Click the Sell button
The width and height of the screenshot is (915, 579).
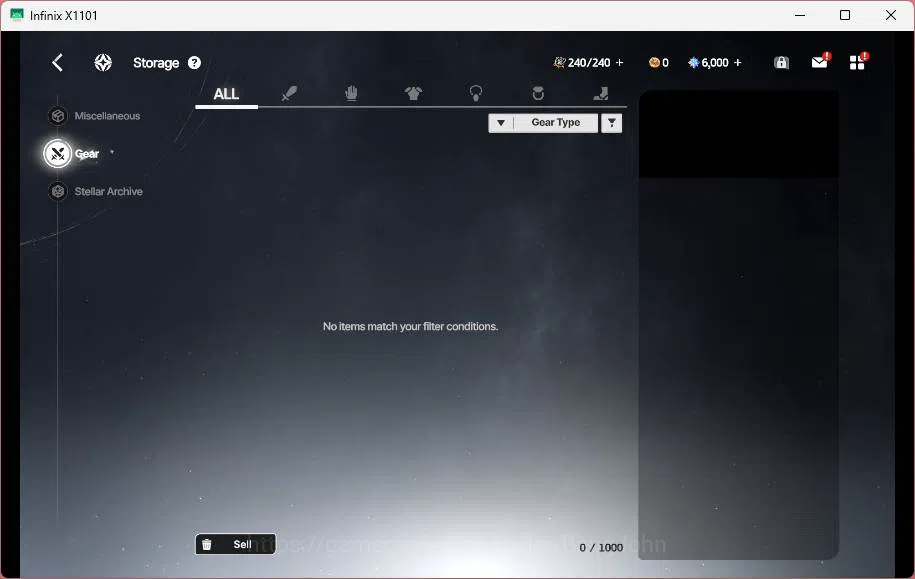point(235,544)
